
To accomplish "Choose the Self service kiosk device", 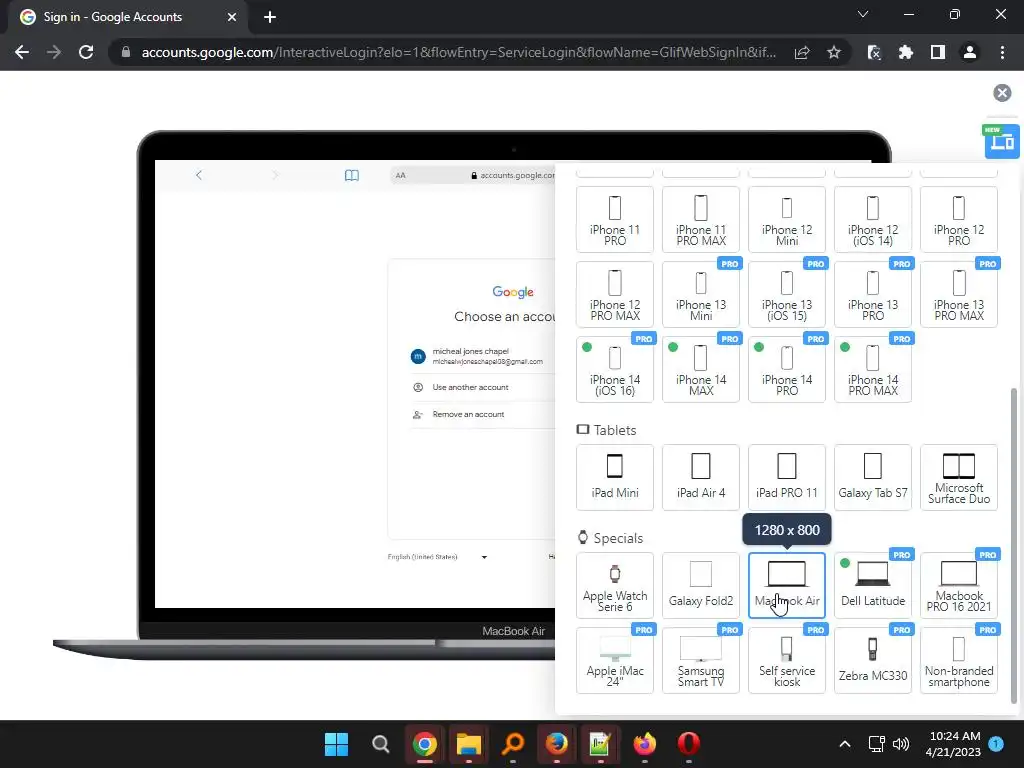I will [787, 660].
